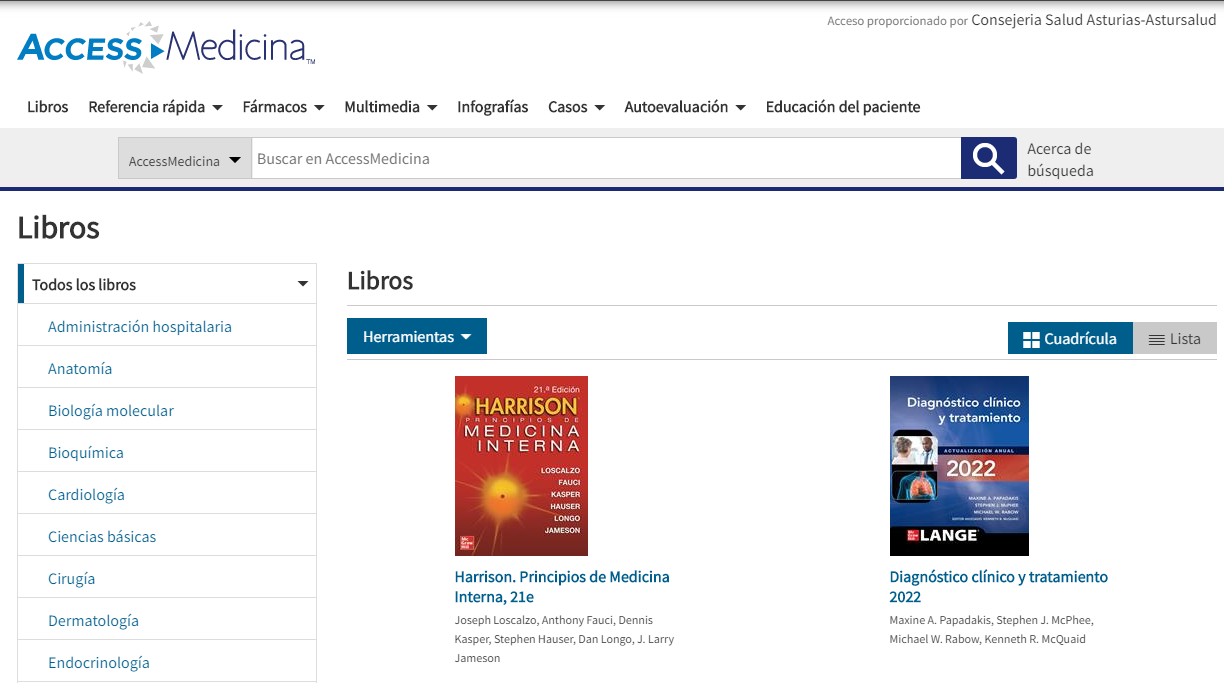Open the Multimedia menu

pyautogui.click(x=390, y=107)
